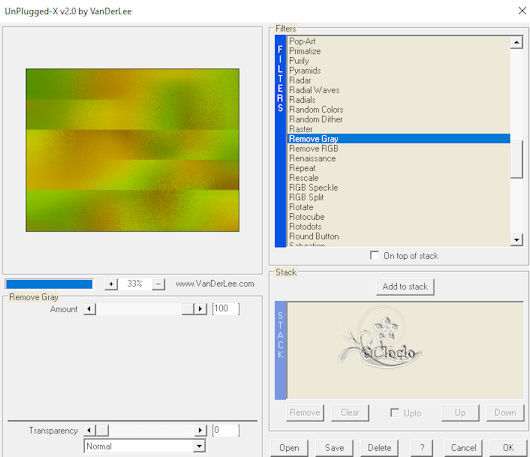Visit www.VanDerLee.com link

215,284
